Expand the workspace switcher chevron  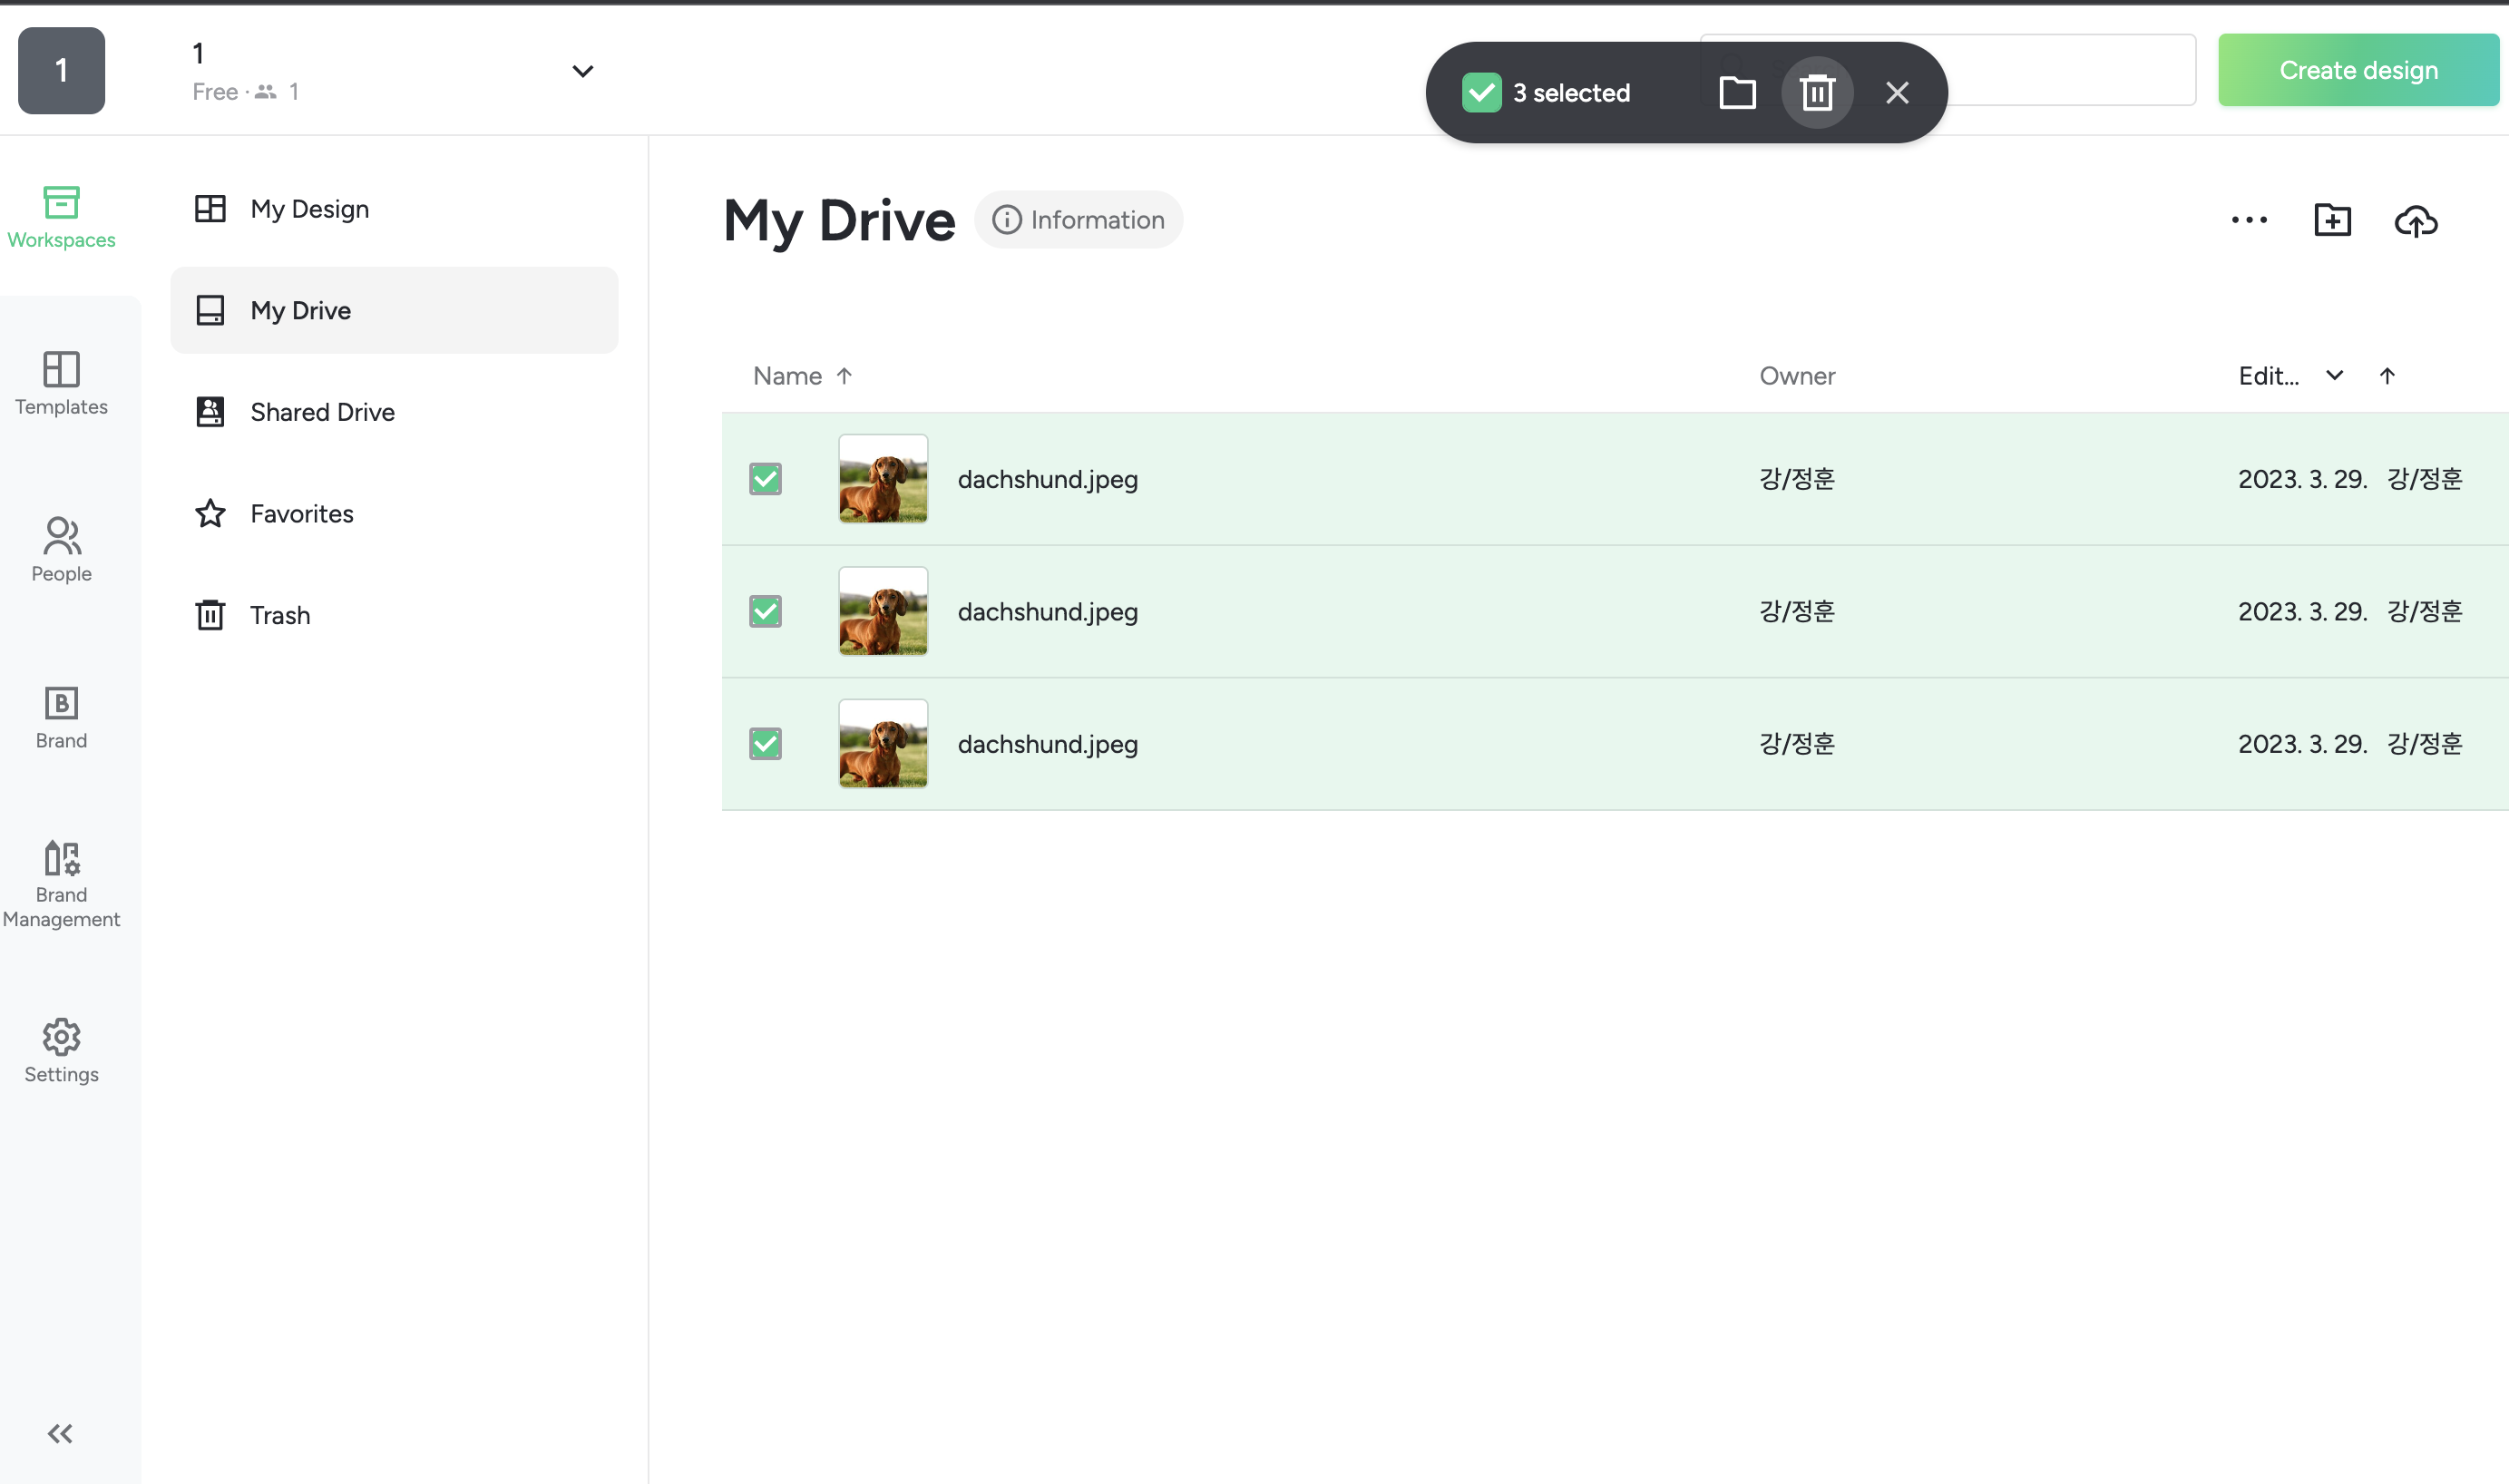pyautogui.click(x=582, y=71)
